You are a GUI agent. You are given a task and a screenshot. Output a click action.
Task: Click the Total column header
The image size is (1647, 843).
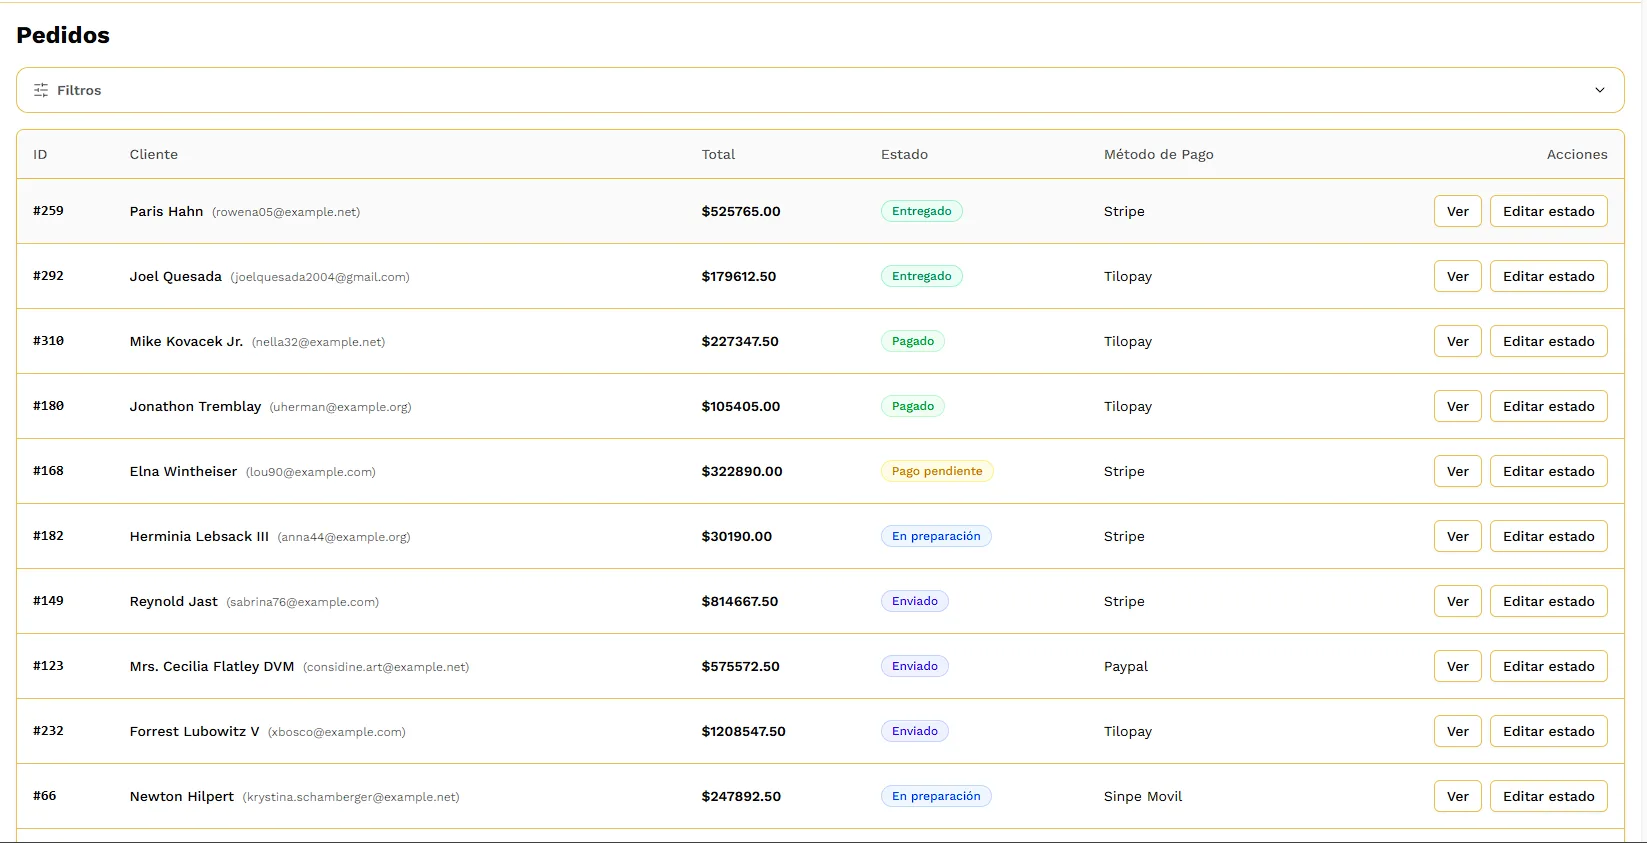click(x=718, y=154)
